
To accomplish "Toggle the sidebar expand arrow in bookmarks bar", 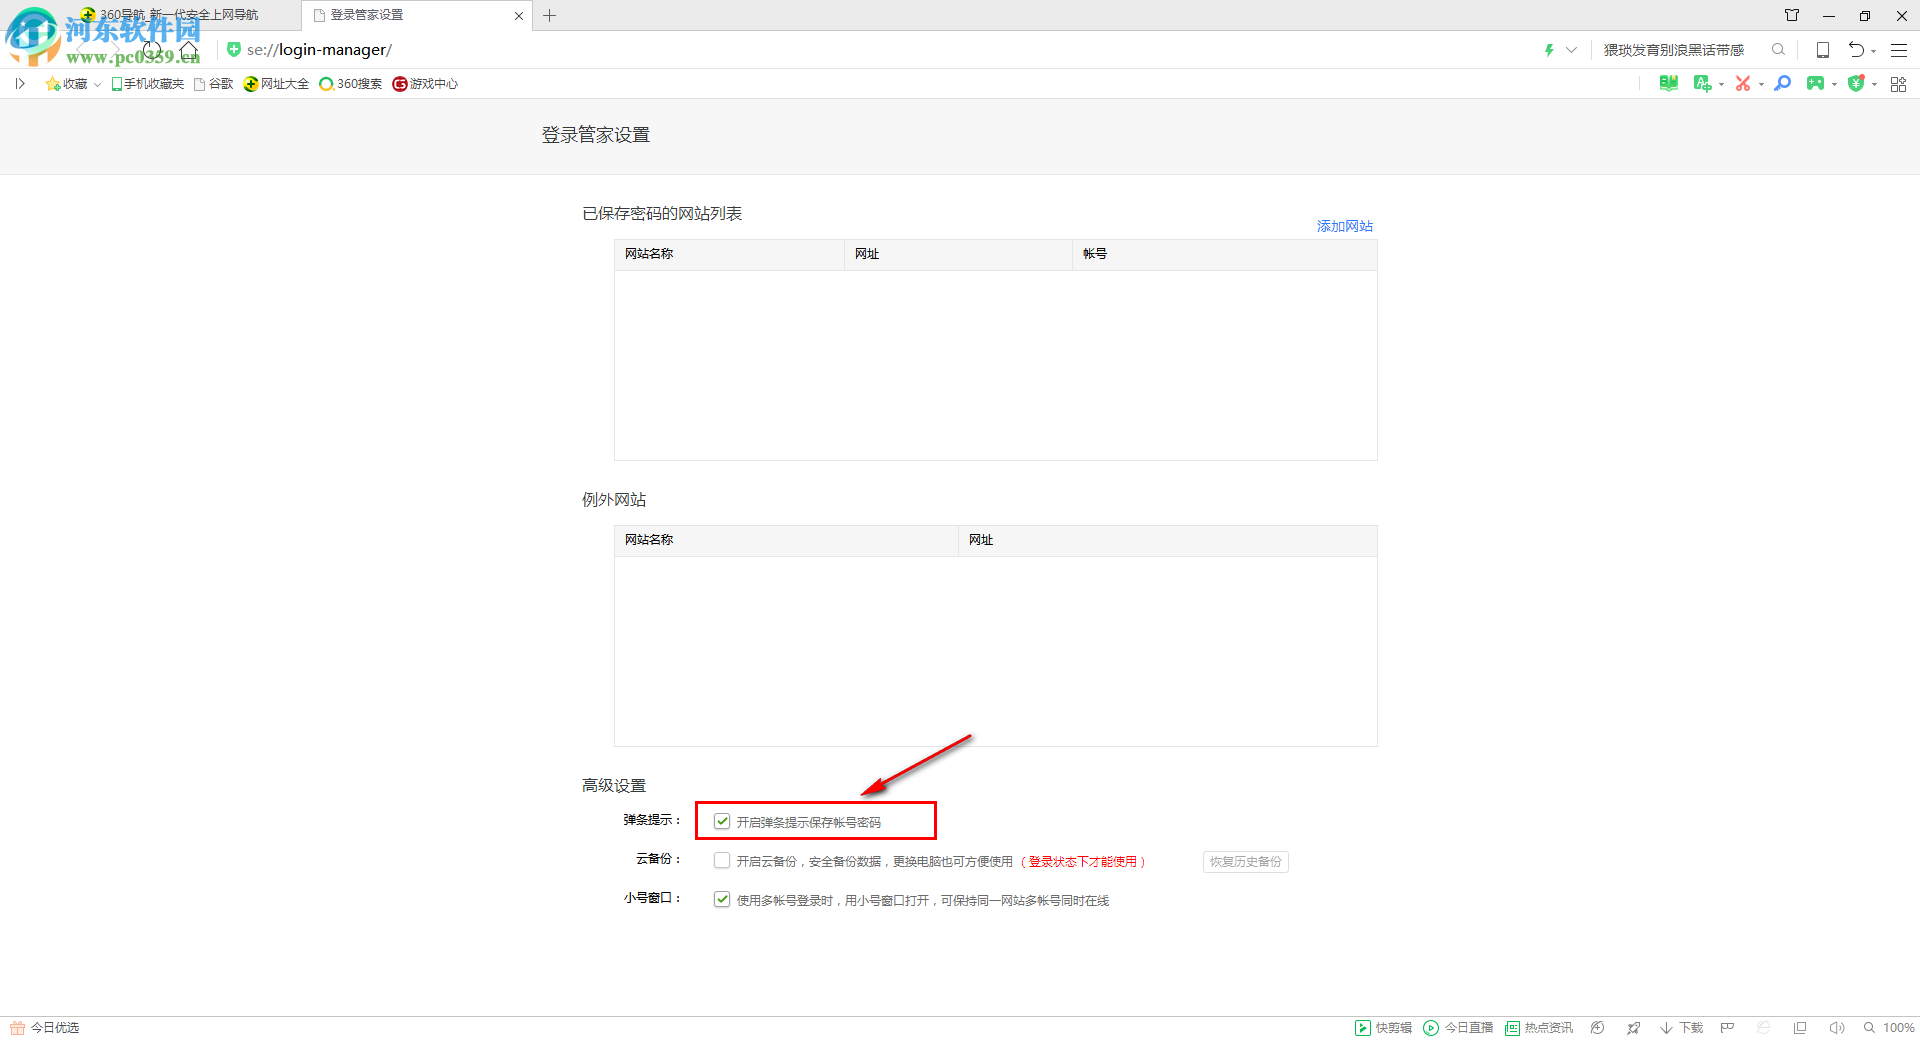I will 20,84.
